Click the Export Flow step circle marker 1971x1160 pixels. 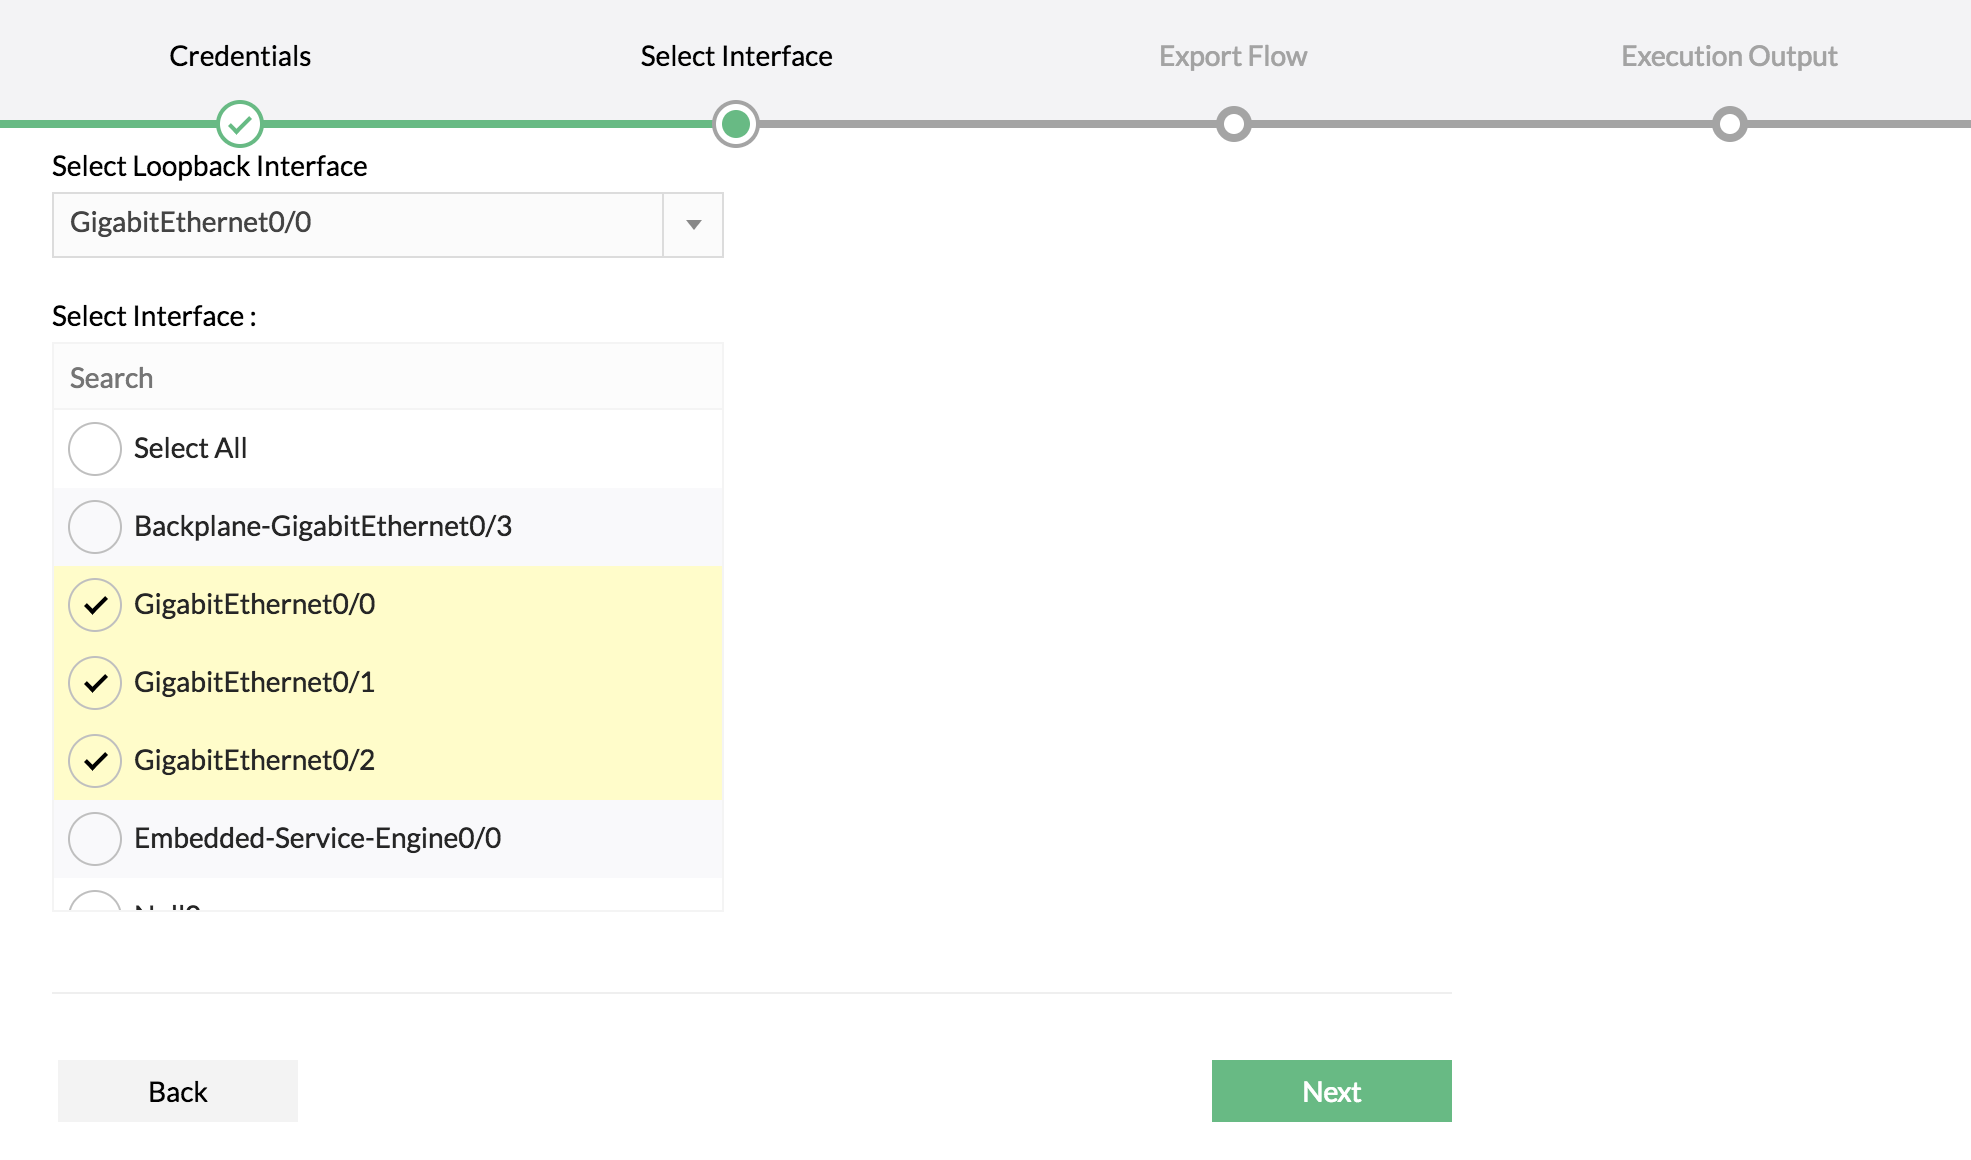click(1233, 124)
